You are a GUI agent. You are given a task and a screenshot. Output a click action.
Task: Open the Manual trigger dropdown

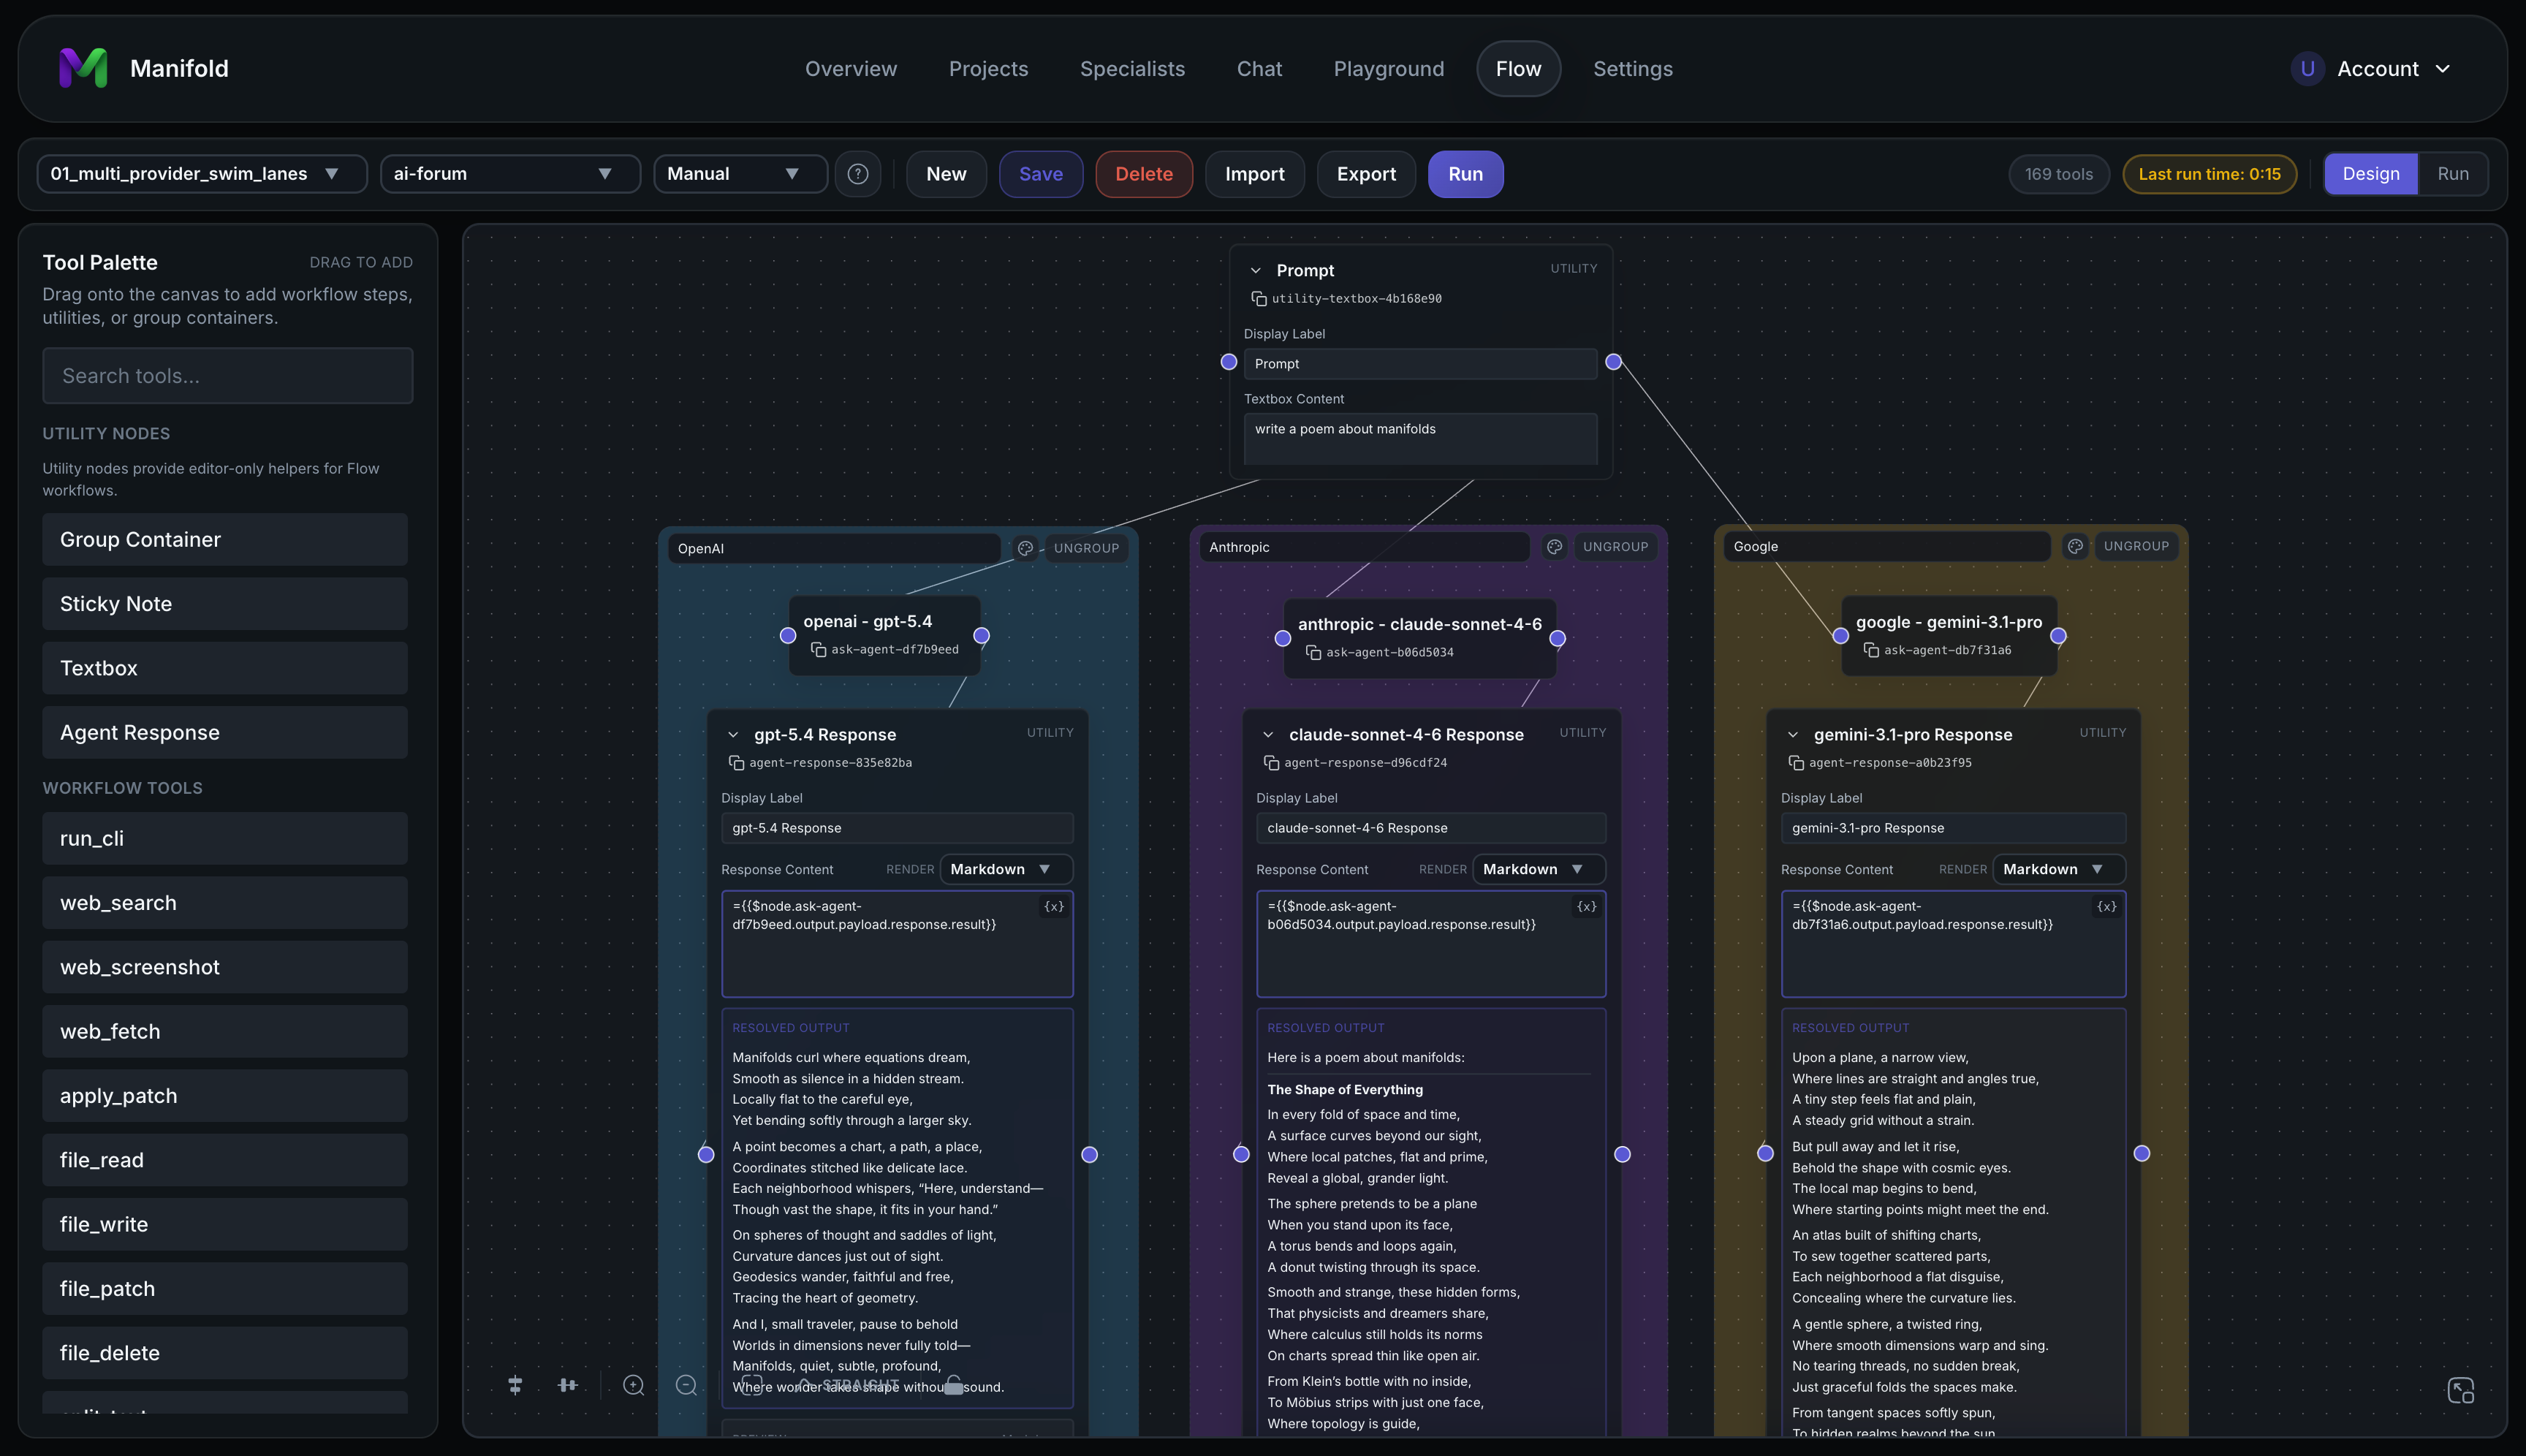pyautogui.click(x=740, y=174)
